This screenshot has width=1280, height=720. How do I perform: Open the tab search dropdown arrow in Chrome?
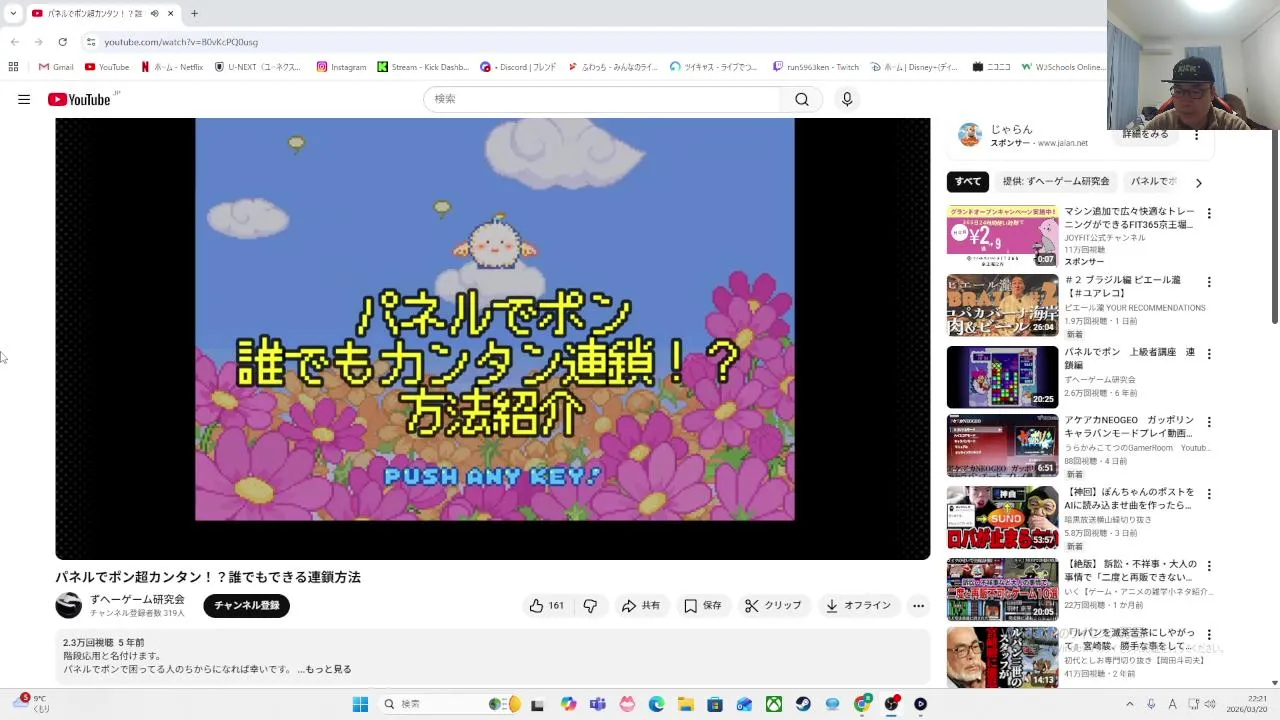12,13
